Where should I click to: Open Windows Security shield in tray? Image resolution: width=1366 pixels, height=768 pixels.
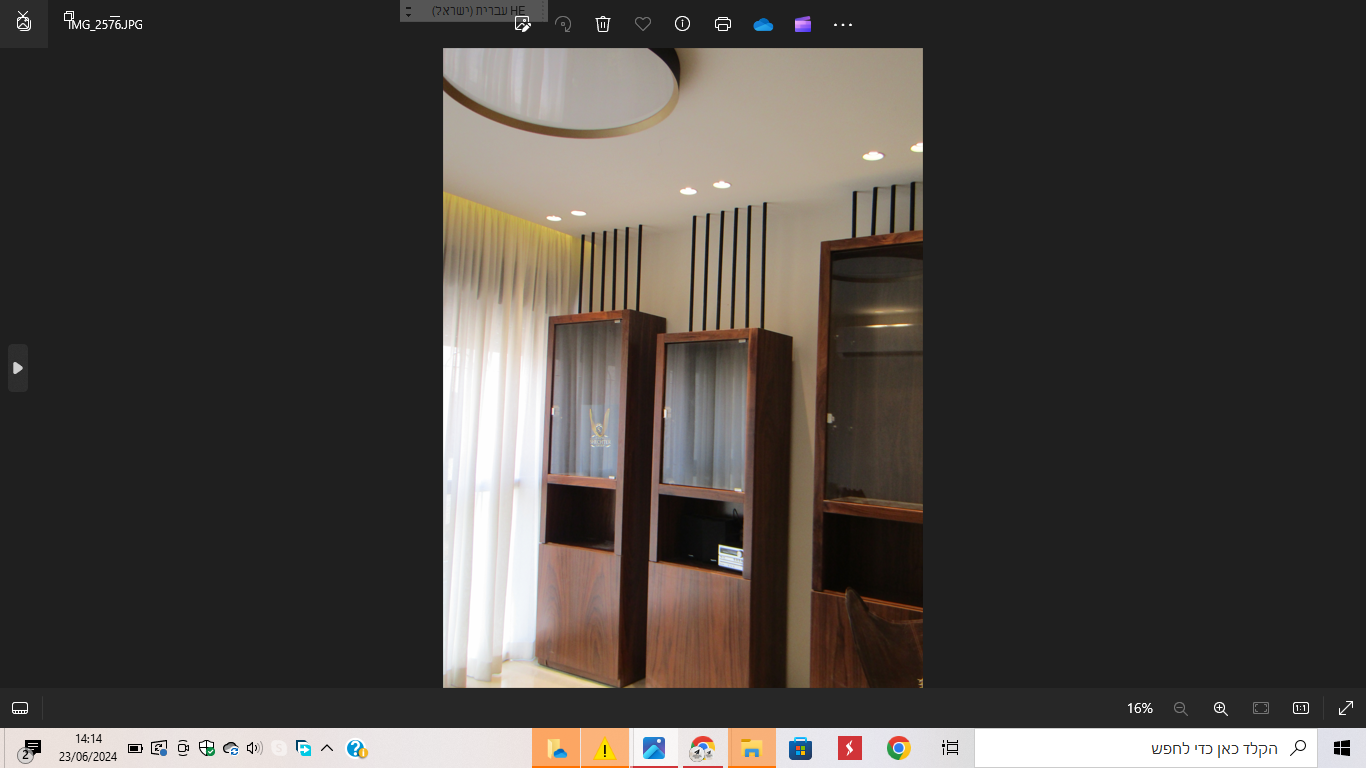click(x=207, y=748)
